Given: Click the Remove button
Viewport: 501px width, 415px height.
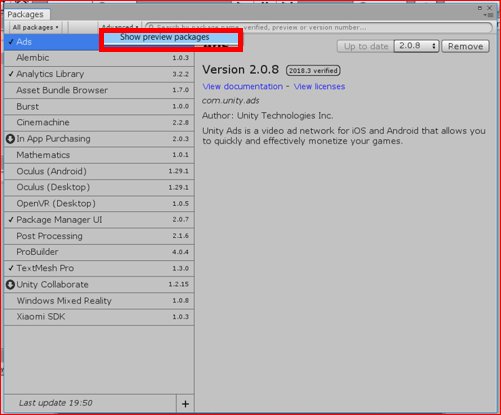Looking at the screenshot, I should [465, 46].
